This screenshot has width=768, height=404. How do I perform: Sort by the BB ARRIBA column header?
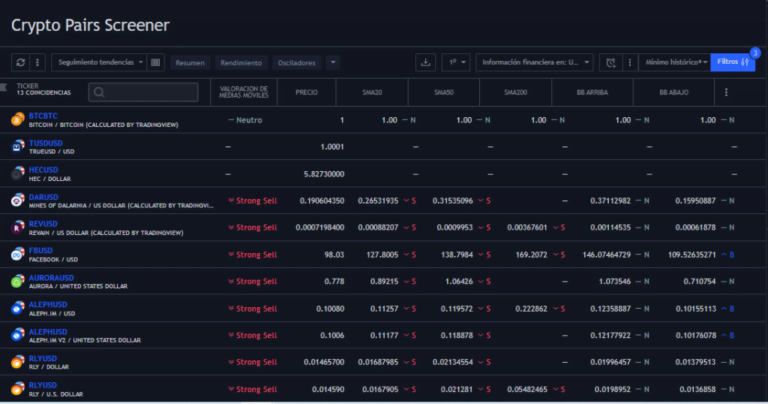(592, 92)
